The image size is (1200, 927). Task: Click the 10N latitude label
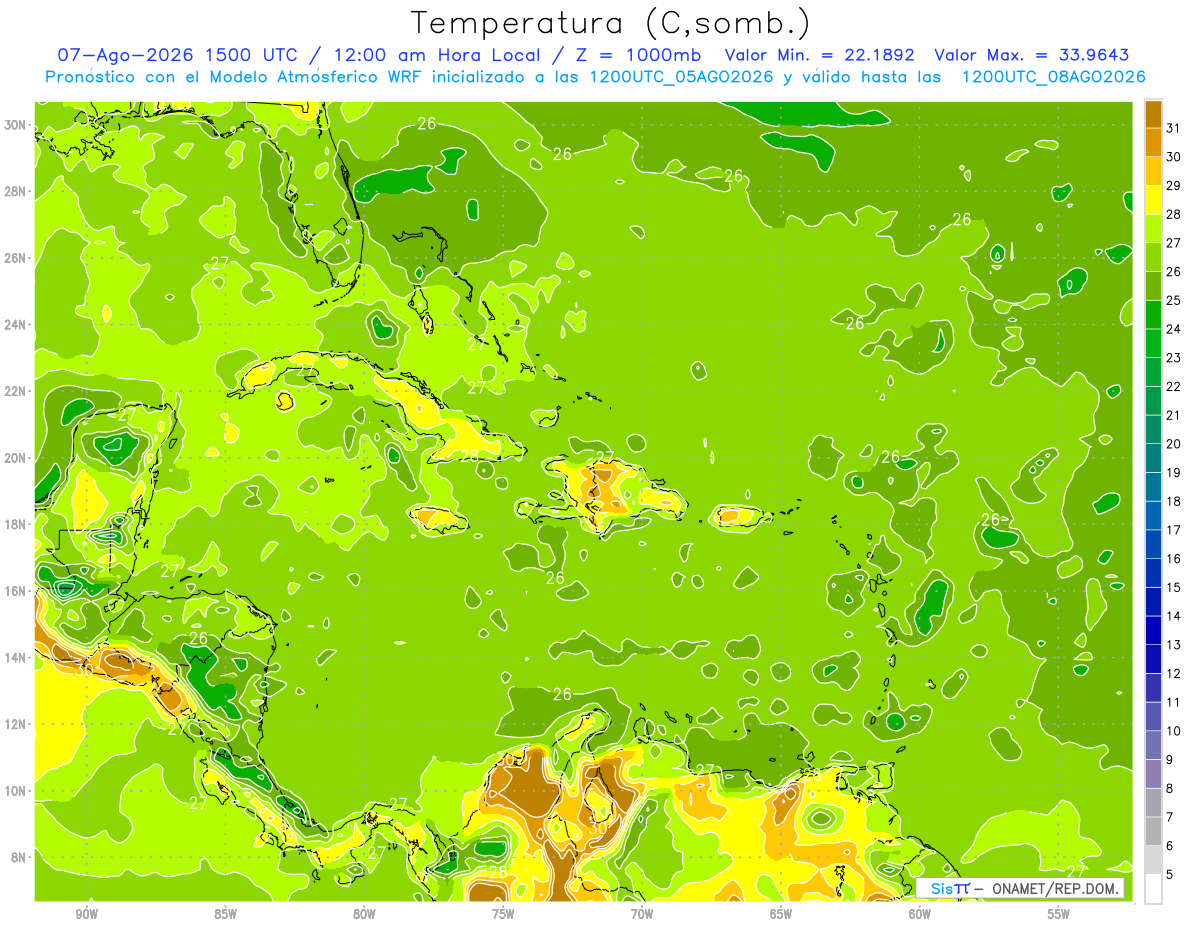tap(16, 790)
